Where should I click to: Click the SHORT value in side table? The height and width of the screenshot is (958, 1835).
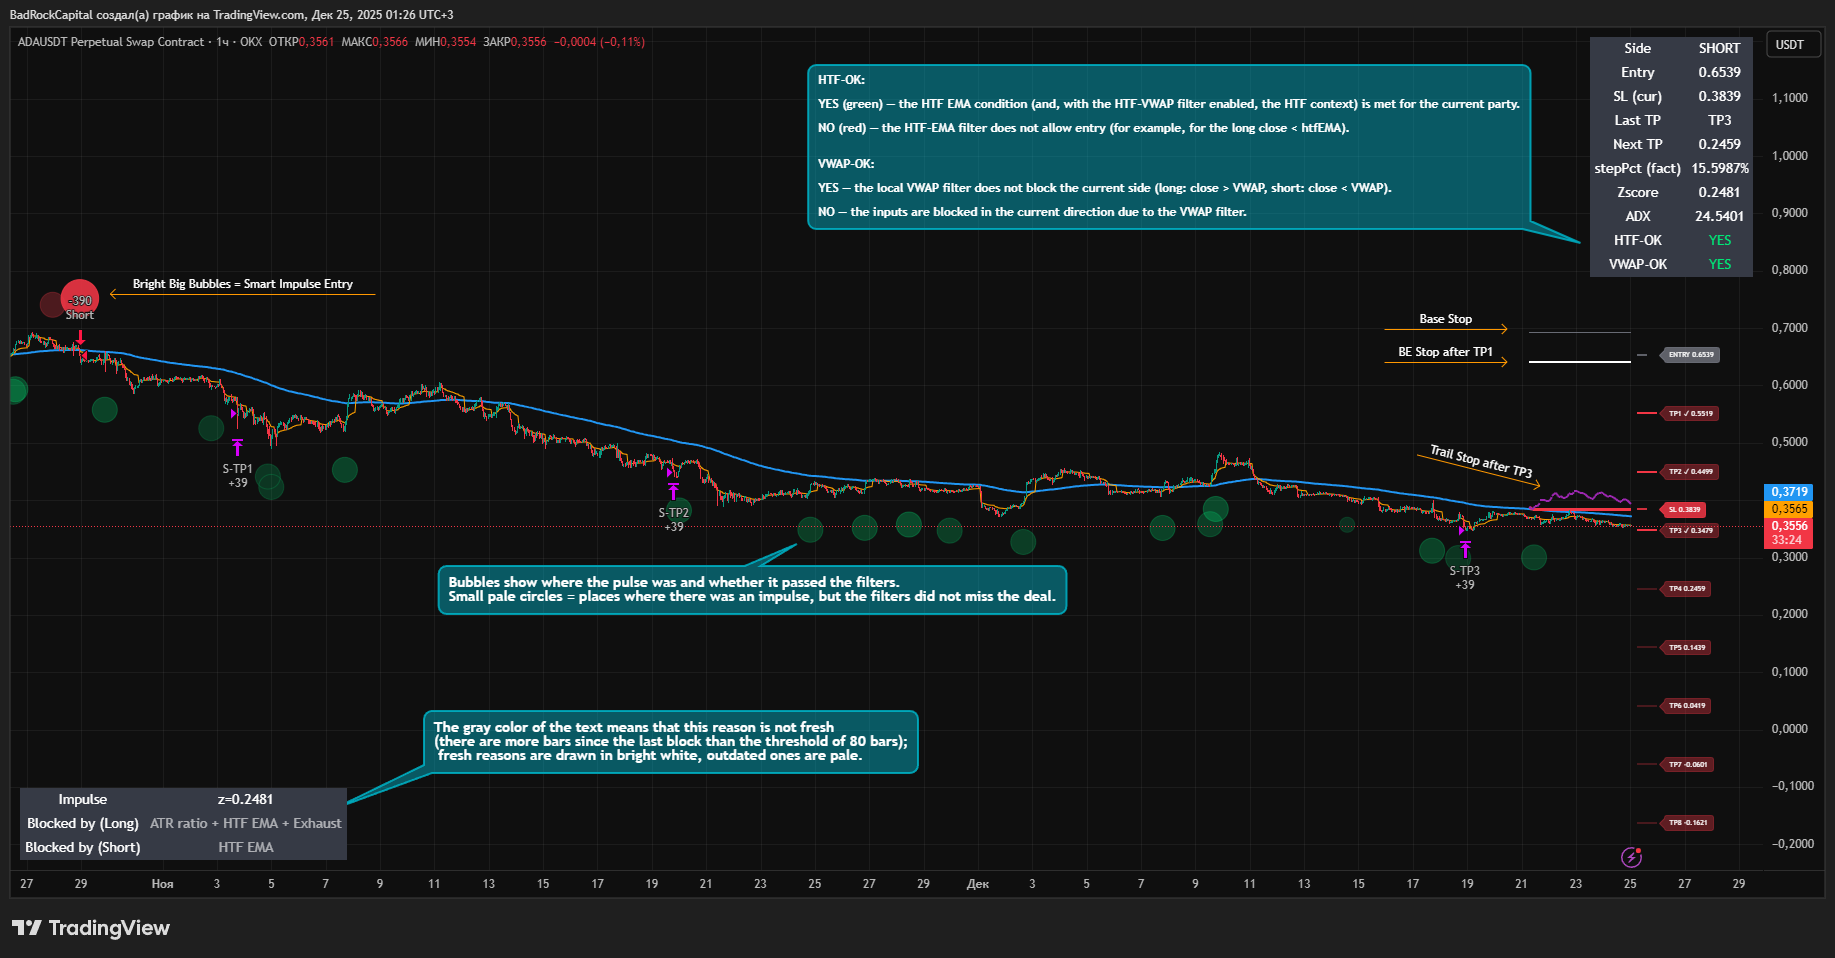point(1719,48)
